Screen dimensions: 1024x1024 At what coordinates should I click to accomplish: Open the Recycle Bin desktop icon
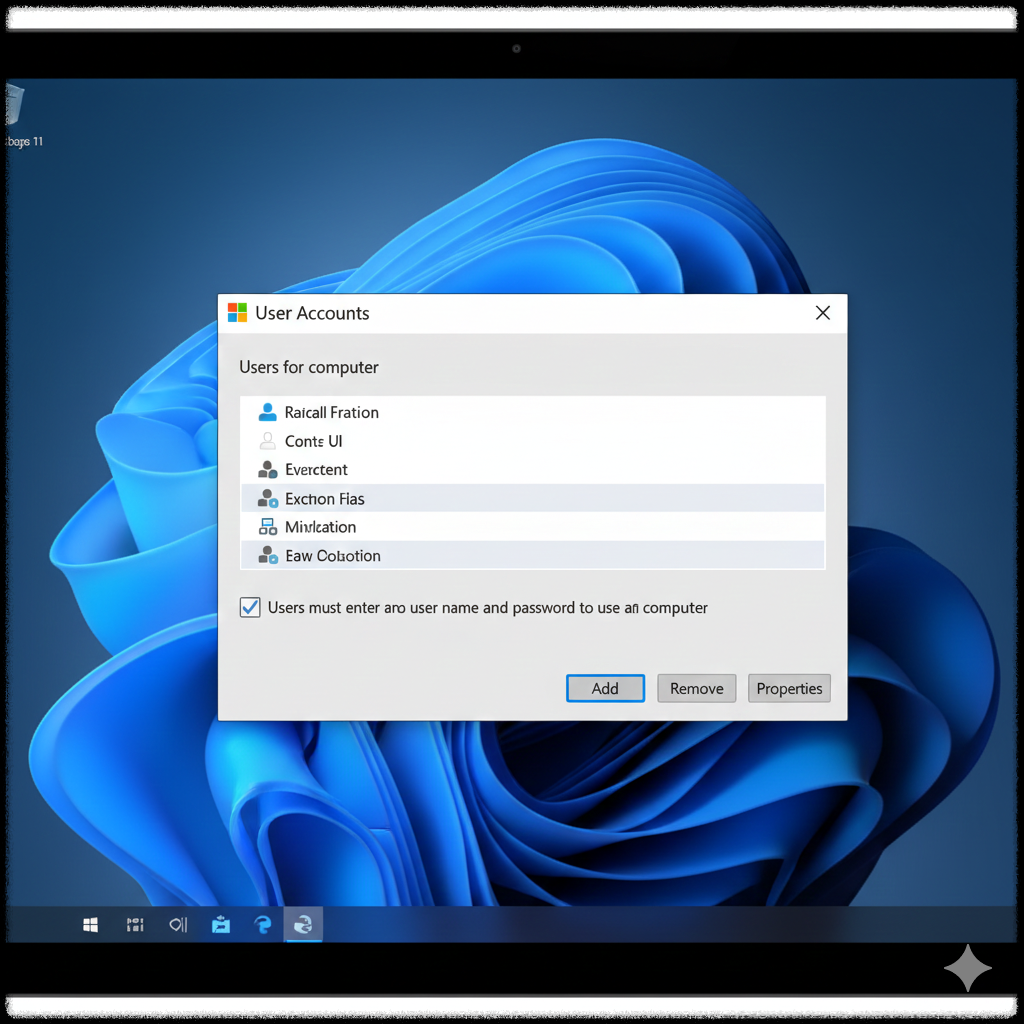[x=16, y=104]
